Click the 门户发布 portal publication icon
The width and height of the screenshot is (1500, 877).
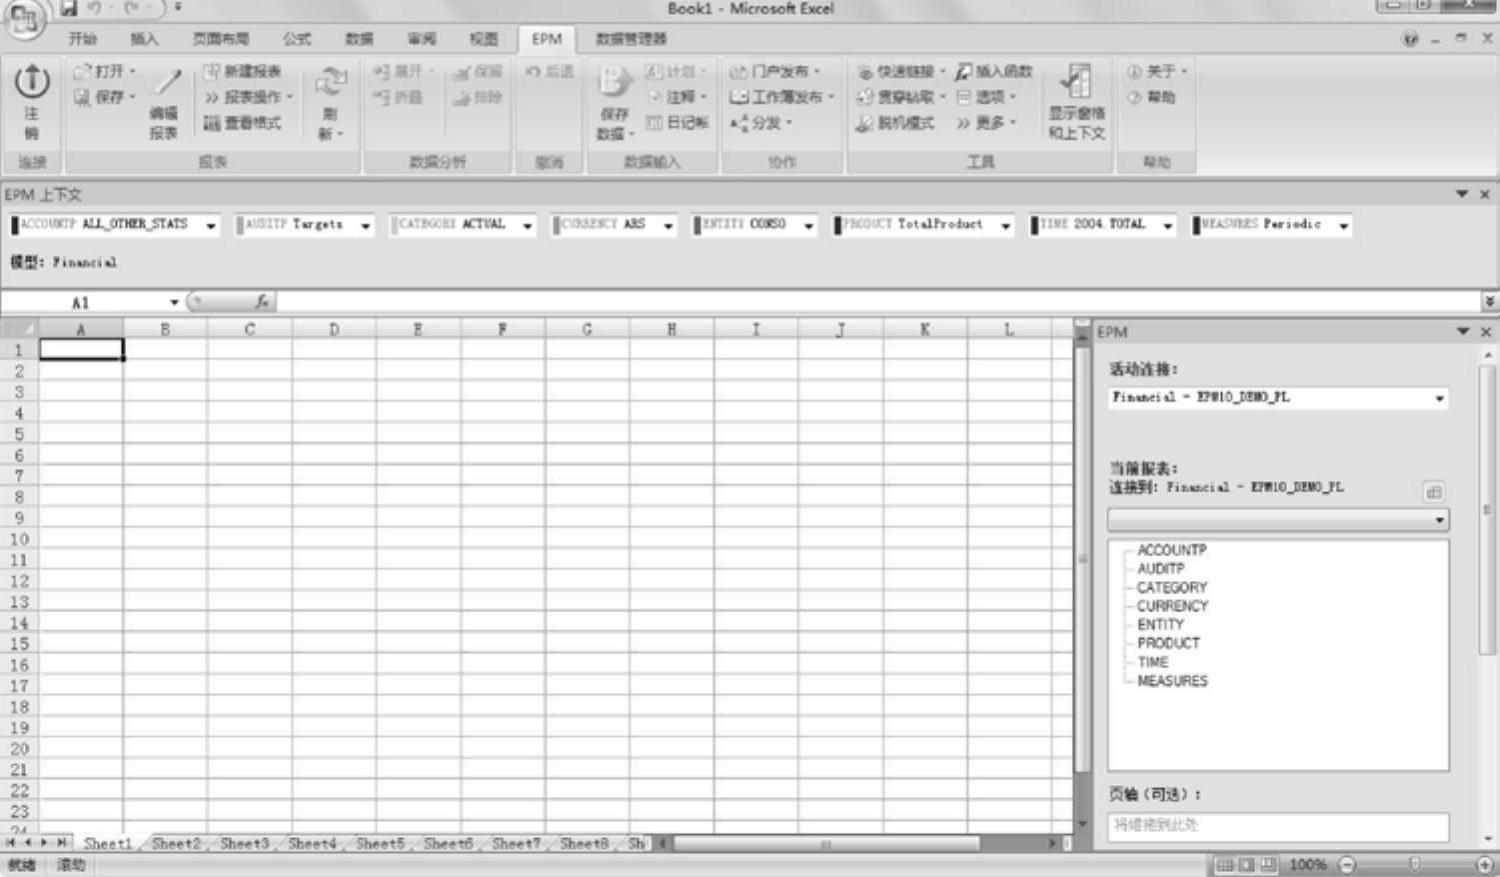point(739,72)
